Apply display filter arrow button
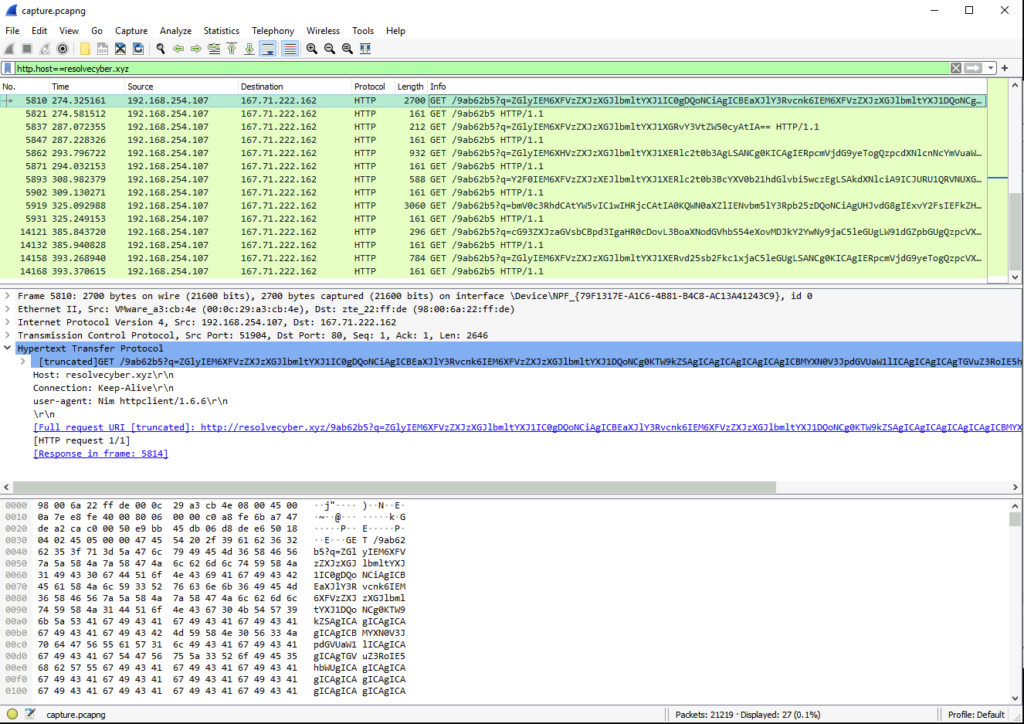1024x724 pixels. (973, 69)
